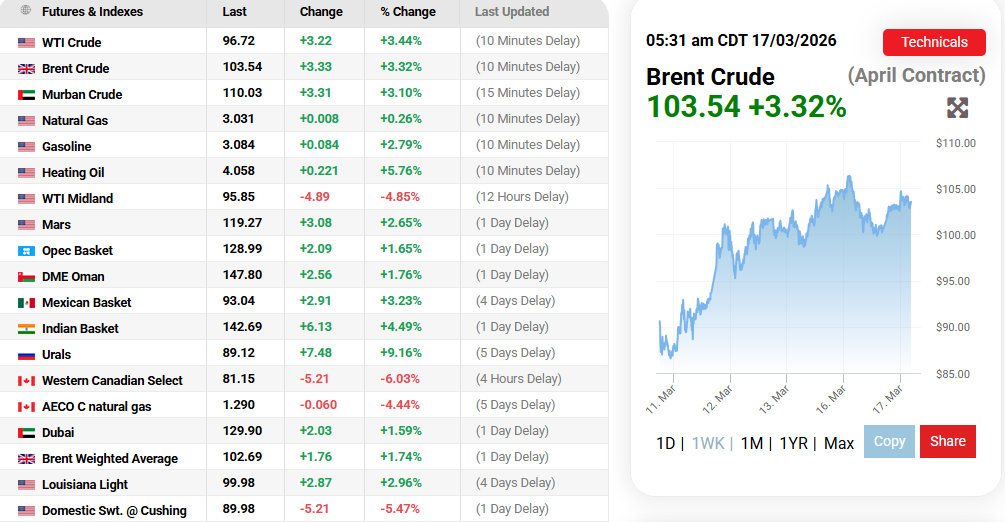Viewport: 1005px width, 522px height.
Task: Click the UAE flag beside Murban Crude
Action: (x=26, y=95)
